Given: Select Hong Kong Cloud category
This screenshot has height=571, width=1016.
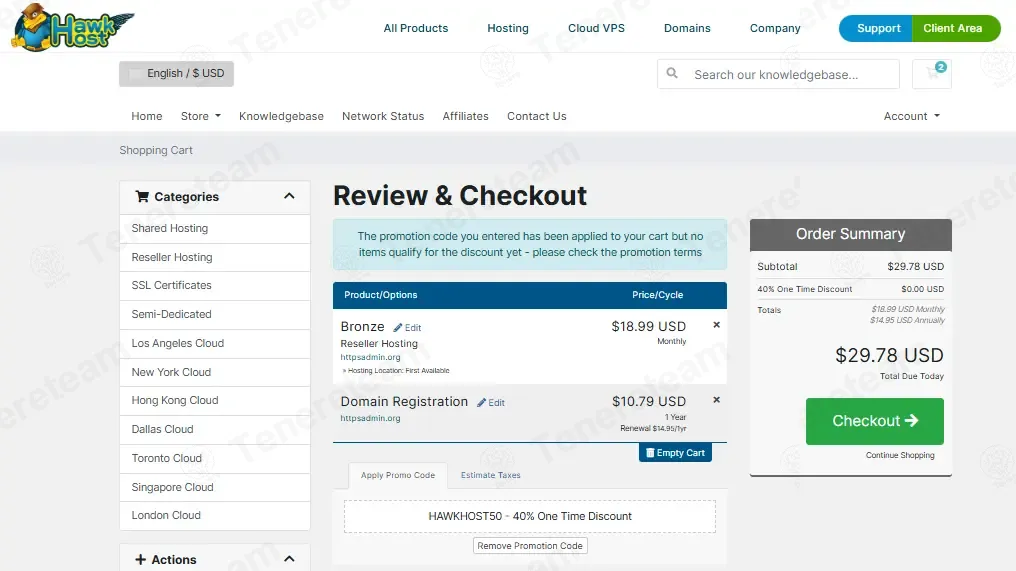Looking at the screenshot, I should [214, 401].
